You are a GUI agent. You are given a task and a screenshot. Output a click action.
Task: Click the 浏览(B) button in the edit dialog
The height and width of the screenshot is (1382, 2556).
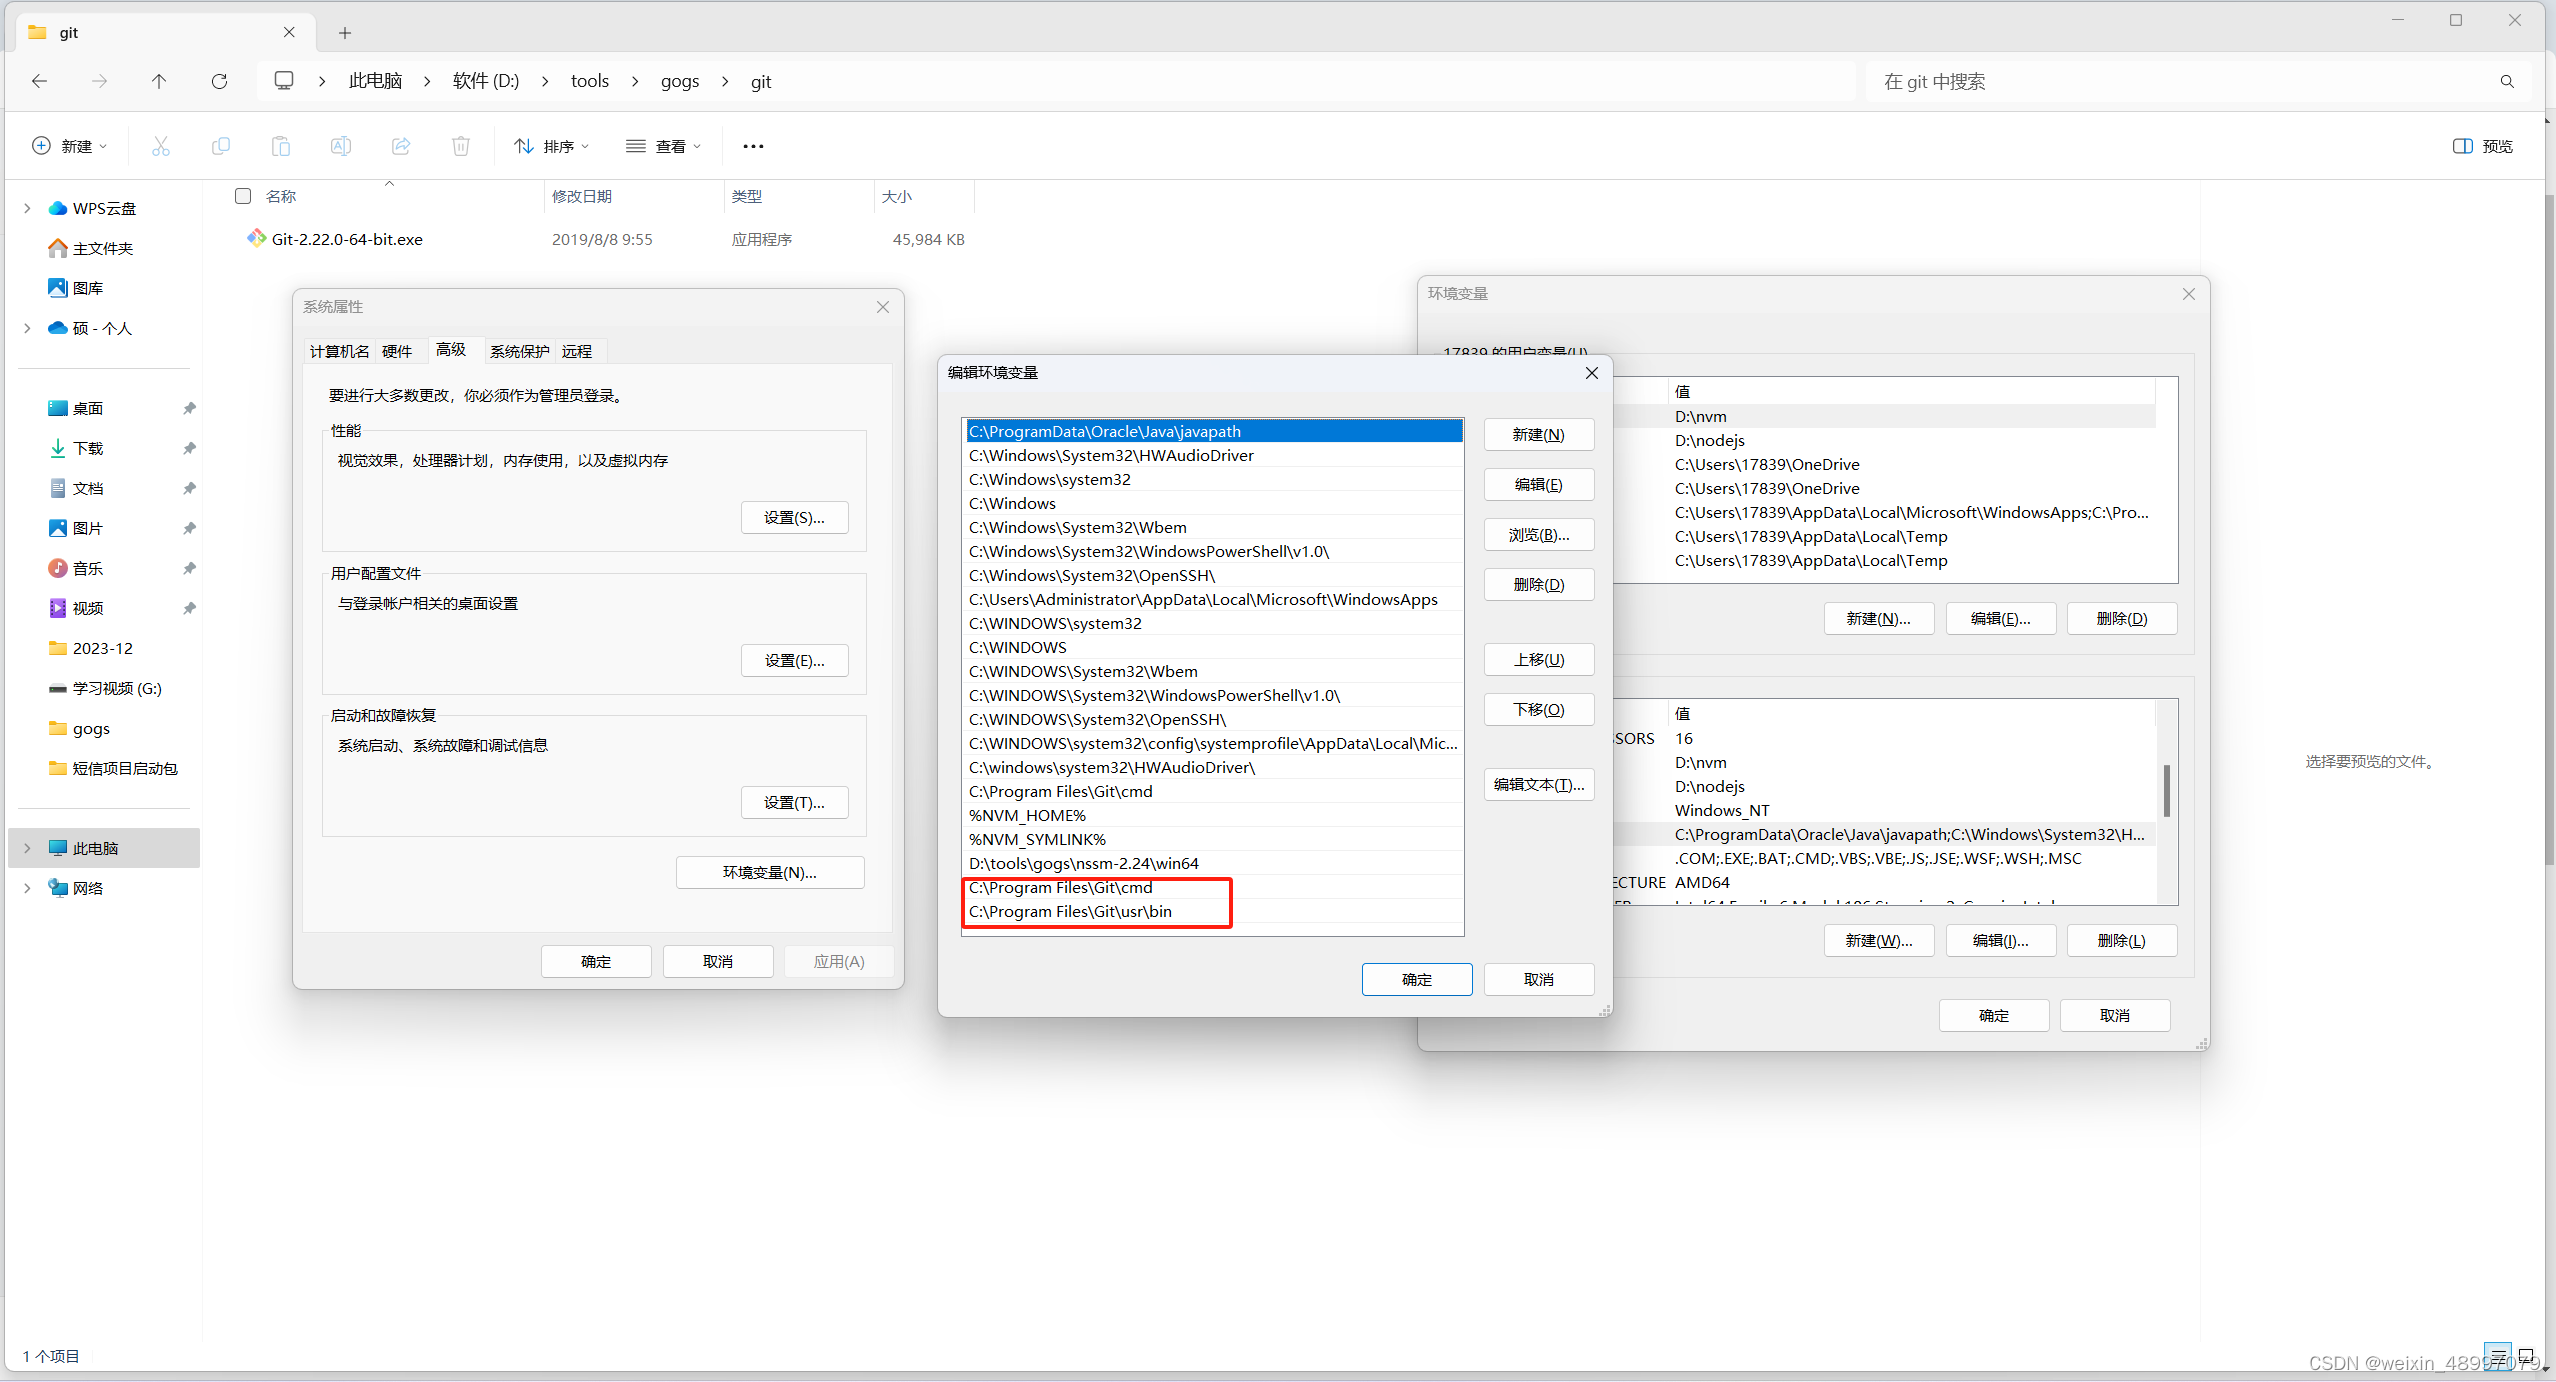pyautogui.click(x=1538, y=535)
